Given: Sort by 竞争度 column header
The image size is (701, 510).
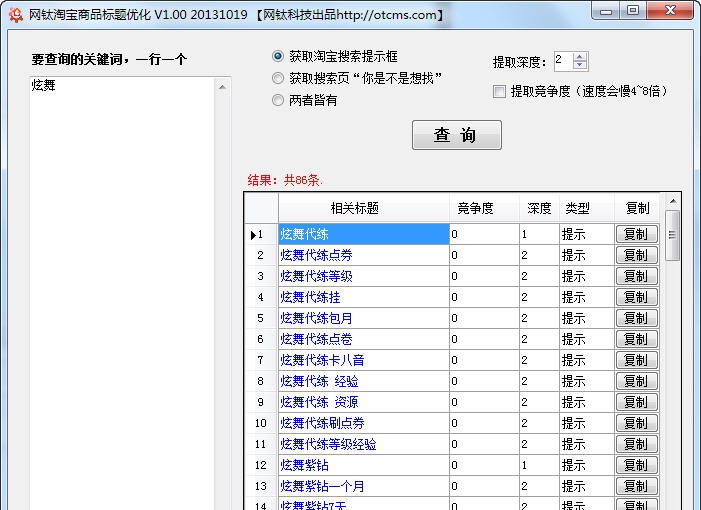Looking at the screenshot, I should click(x=484, y=208).
